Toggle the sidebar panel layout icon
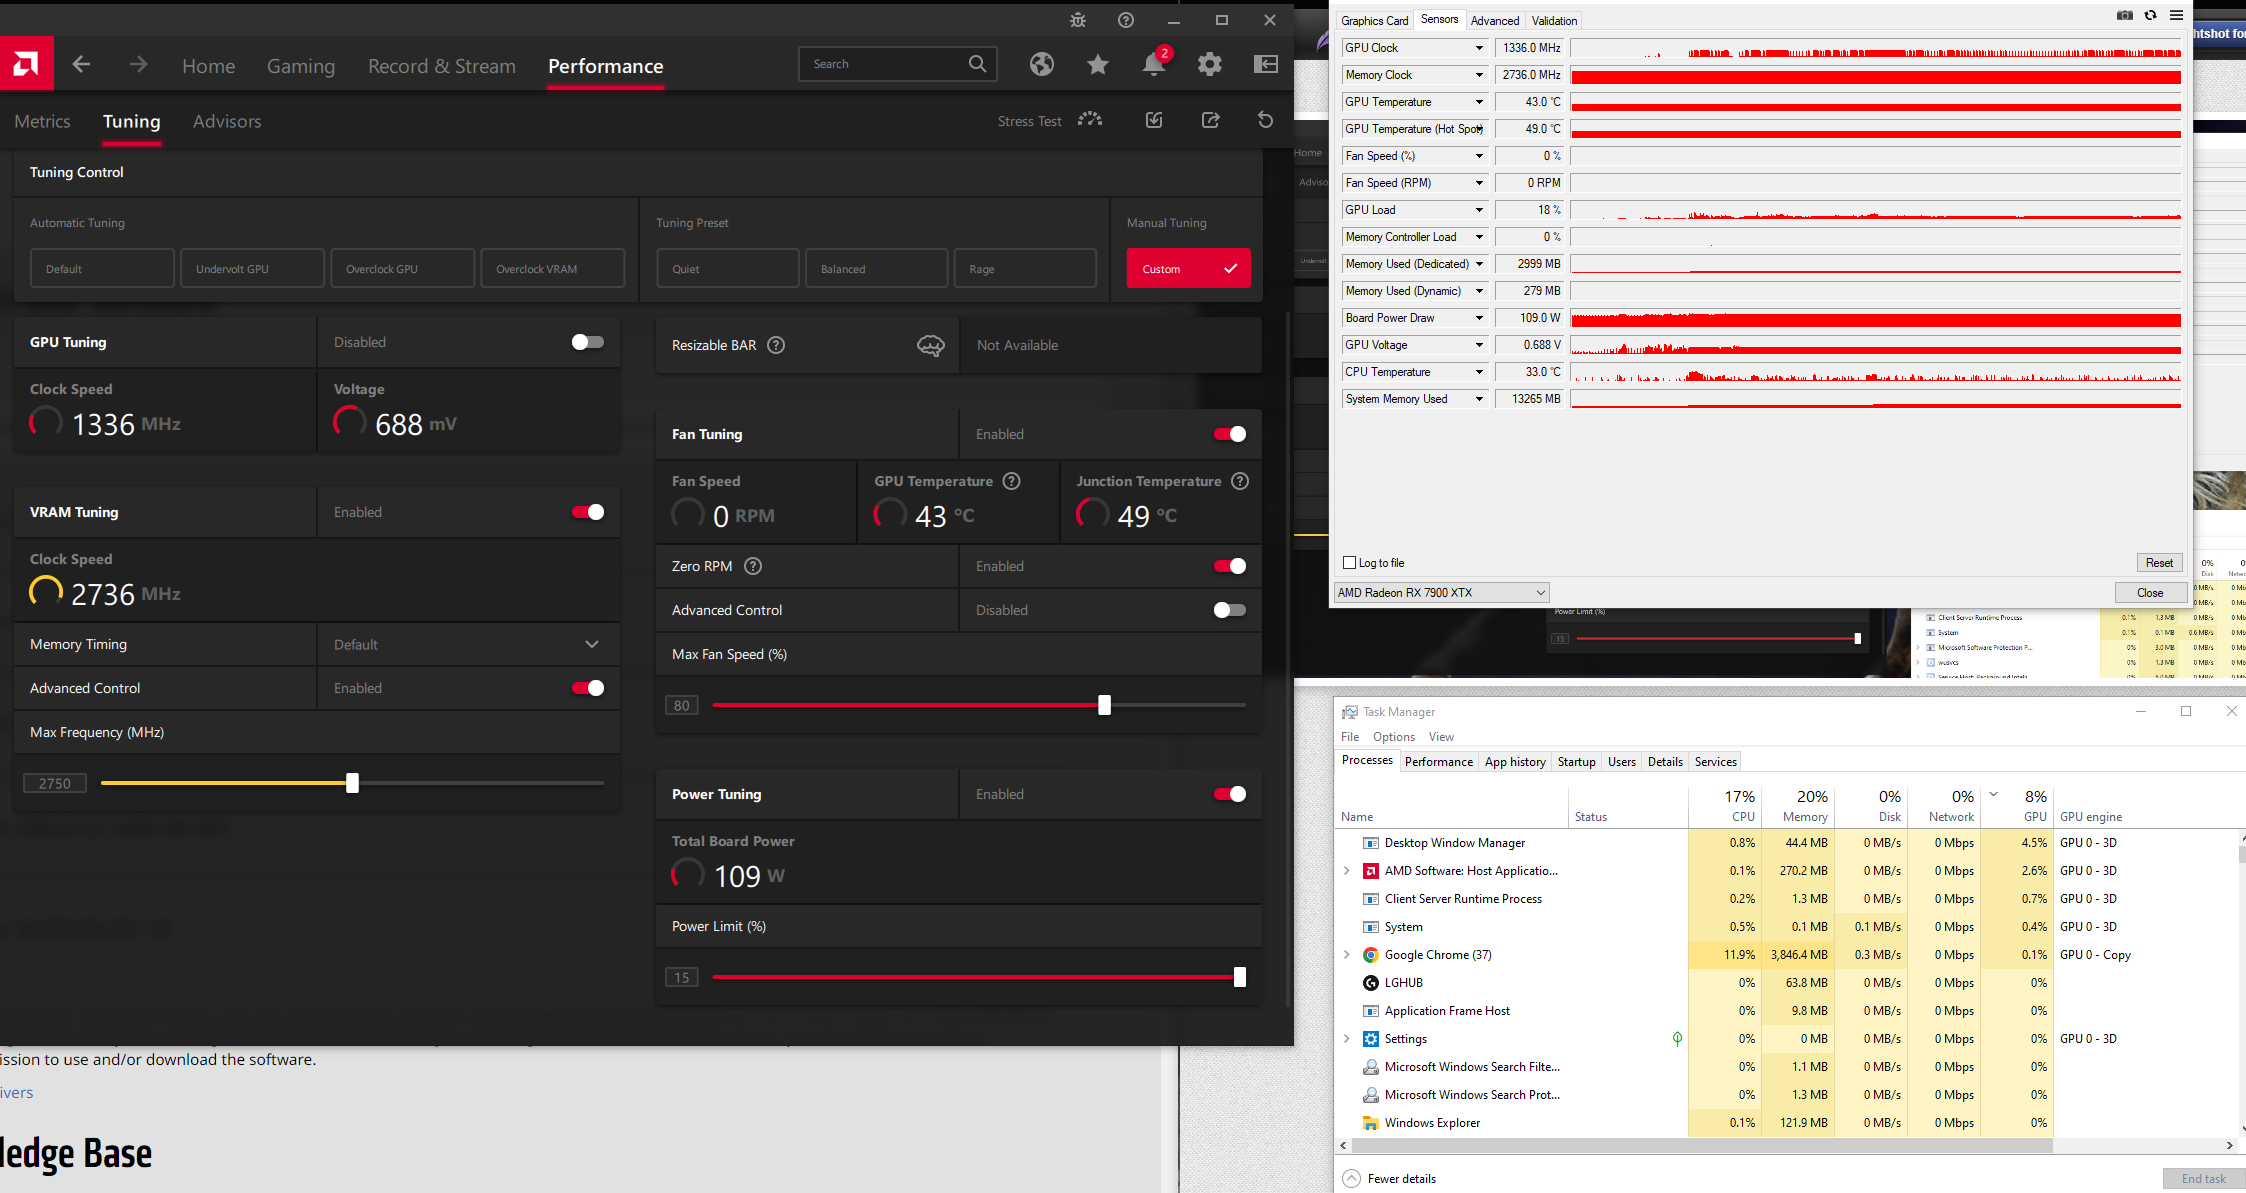 [1266, 64]
